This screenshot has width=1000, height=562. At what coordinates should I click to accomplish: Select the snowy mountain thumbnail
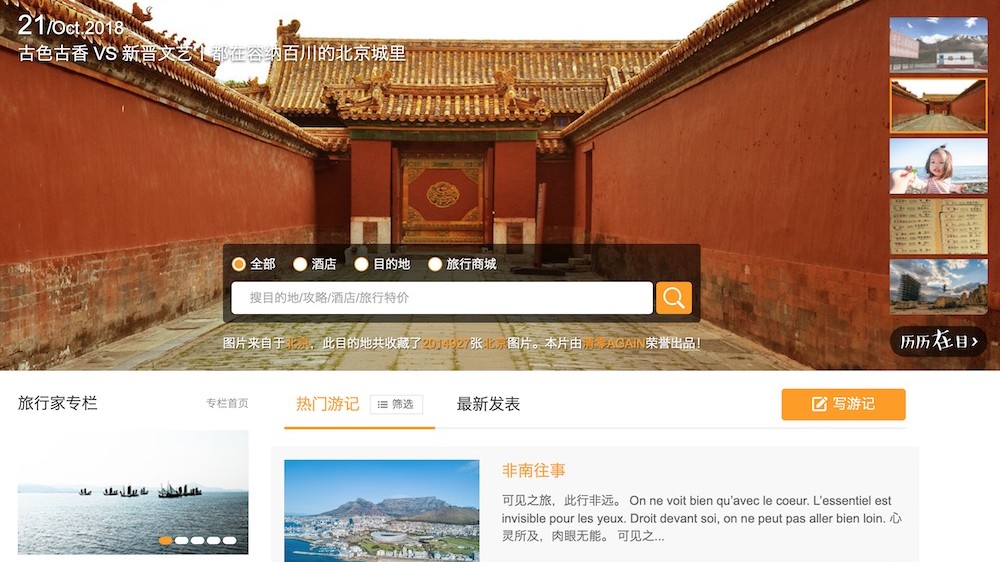tap(938, 44)
